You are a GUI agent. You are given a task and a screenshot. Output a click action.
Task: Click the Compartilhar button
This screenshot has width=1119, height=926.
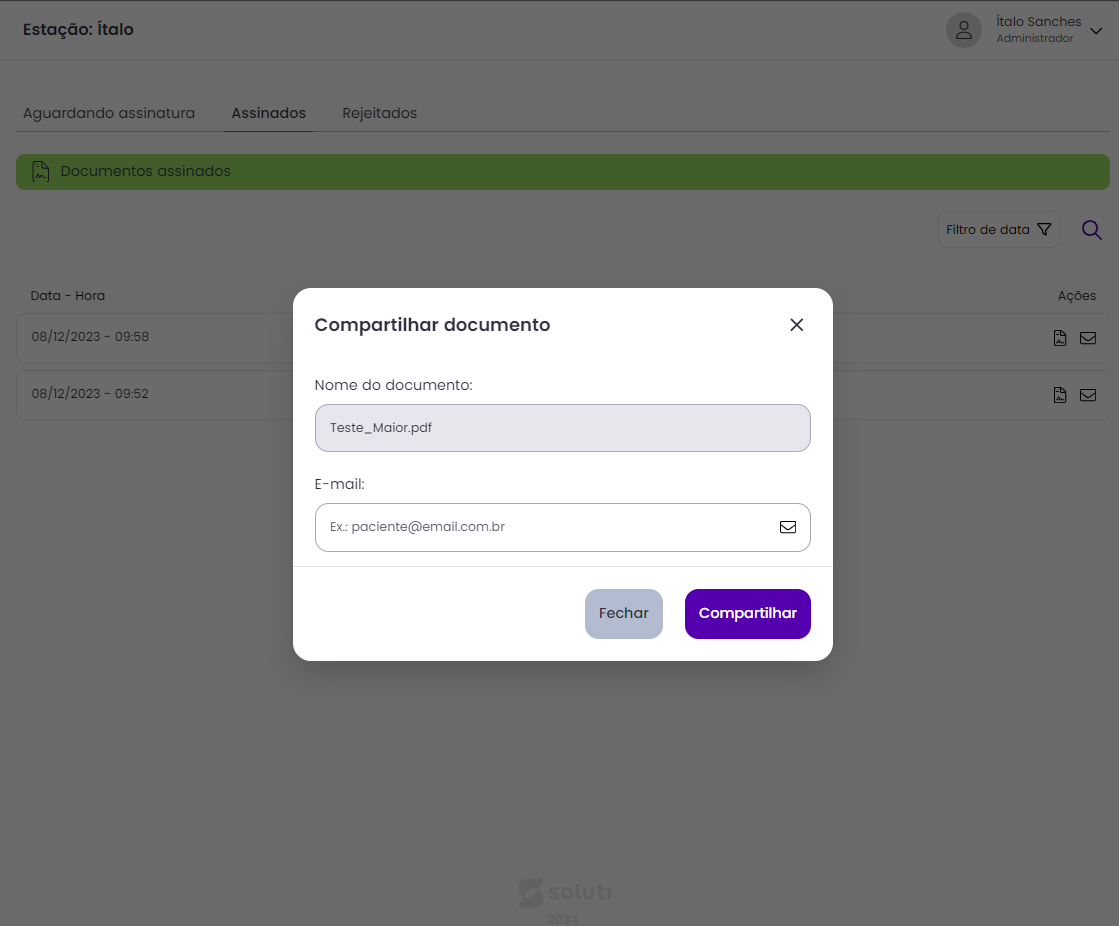[x=747, y=613]
